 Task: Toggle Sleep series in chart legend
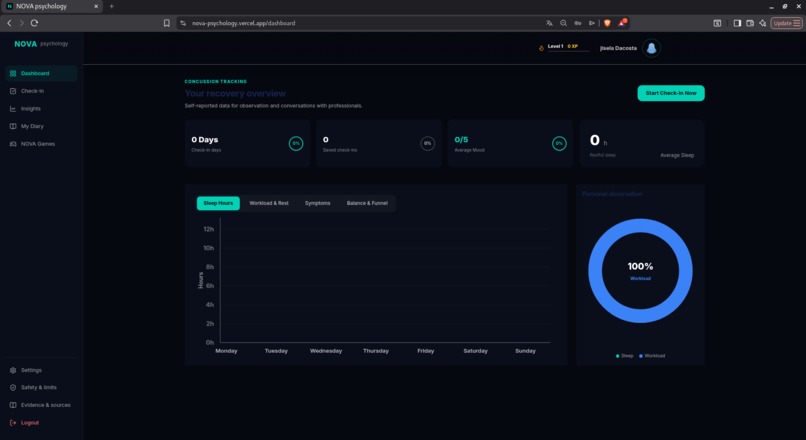tap(625, 356)
